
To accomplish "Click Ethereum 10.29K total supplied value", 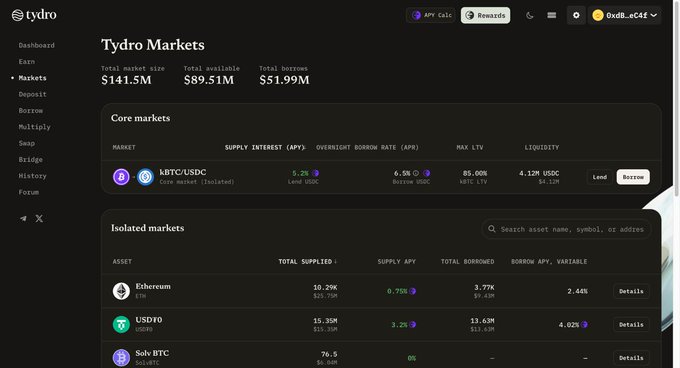I will pos(325,287).
